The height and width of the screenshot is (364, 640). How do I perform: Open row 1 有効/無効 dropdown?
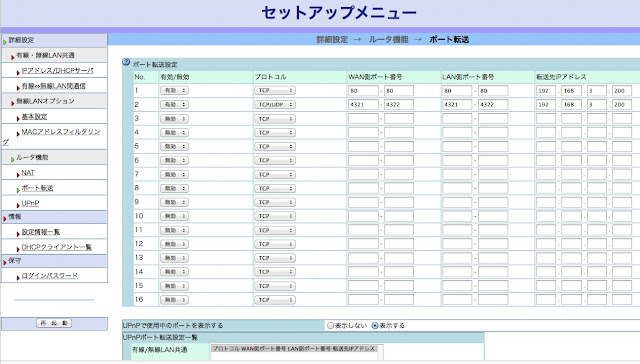[x=174, y=91]
